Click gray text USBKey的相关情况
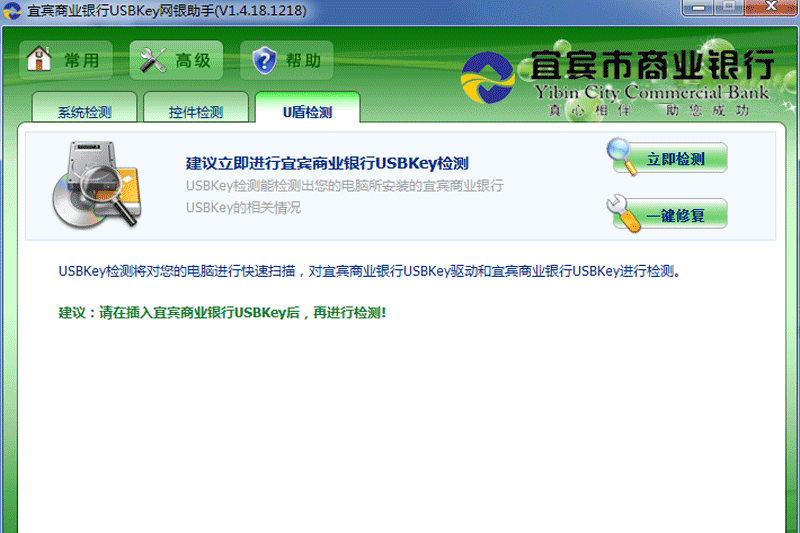This screenshot has width=800, height=533. tap(243, 208)
